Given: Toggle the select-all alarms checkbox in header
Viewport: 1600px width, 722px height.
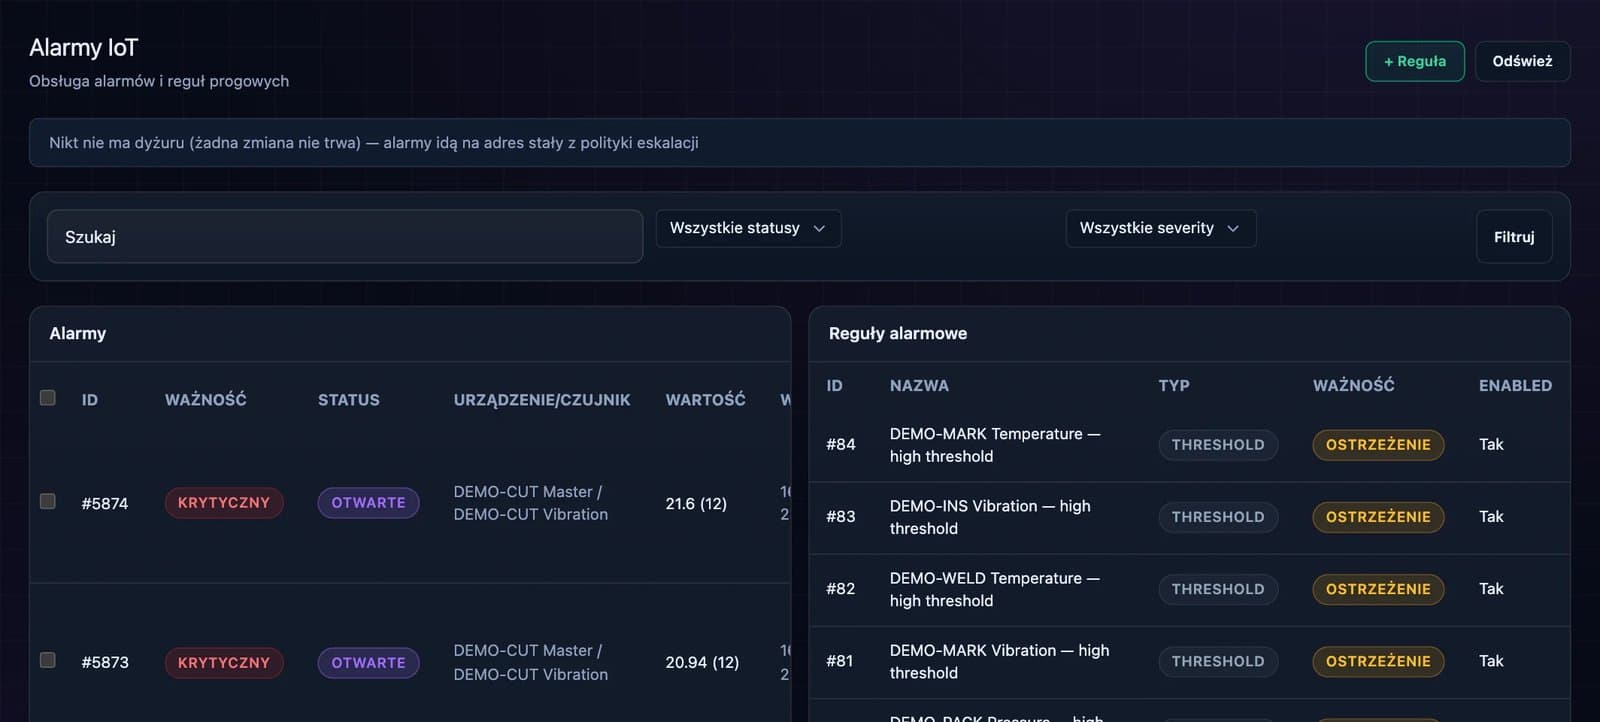Looking at the screenshot, I should [x=47, y=398].
